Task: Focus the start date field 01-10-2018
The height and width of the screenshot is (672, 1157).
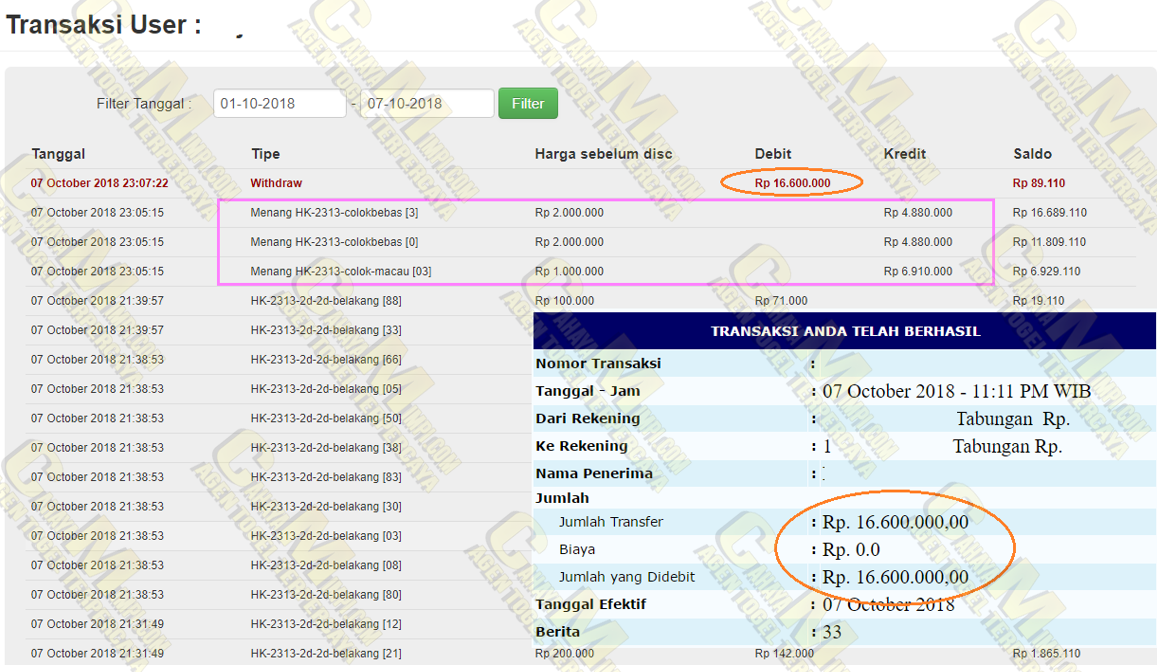Action: click(279, 104)
